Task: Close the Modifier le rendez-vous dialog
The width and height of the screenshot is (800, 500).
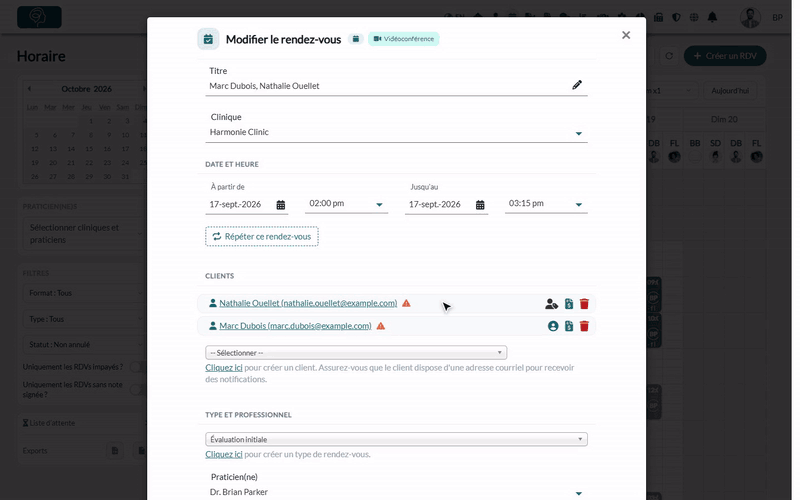Action: tap(626, 35)
